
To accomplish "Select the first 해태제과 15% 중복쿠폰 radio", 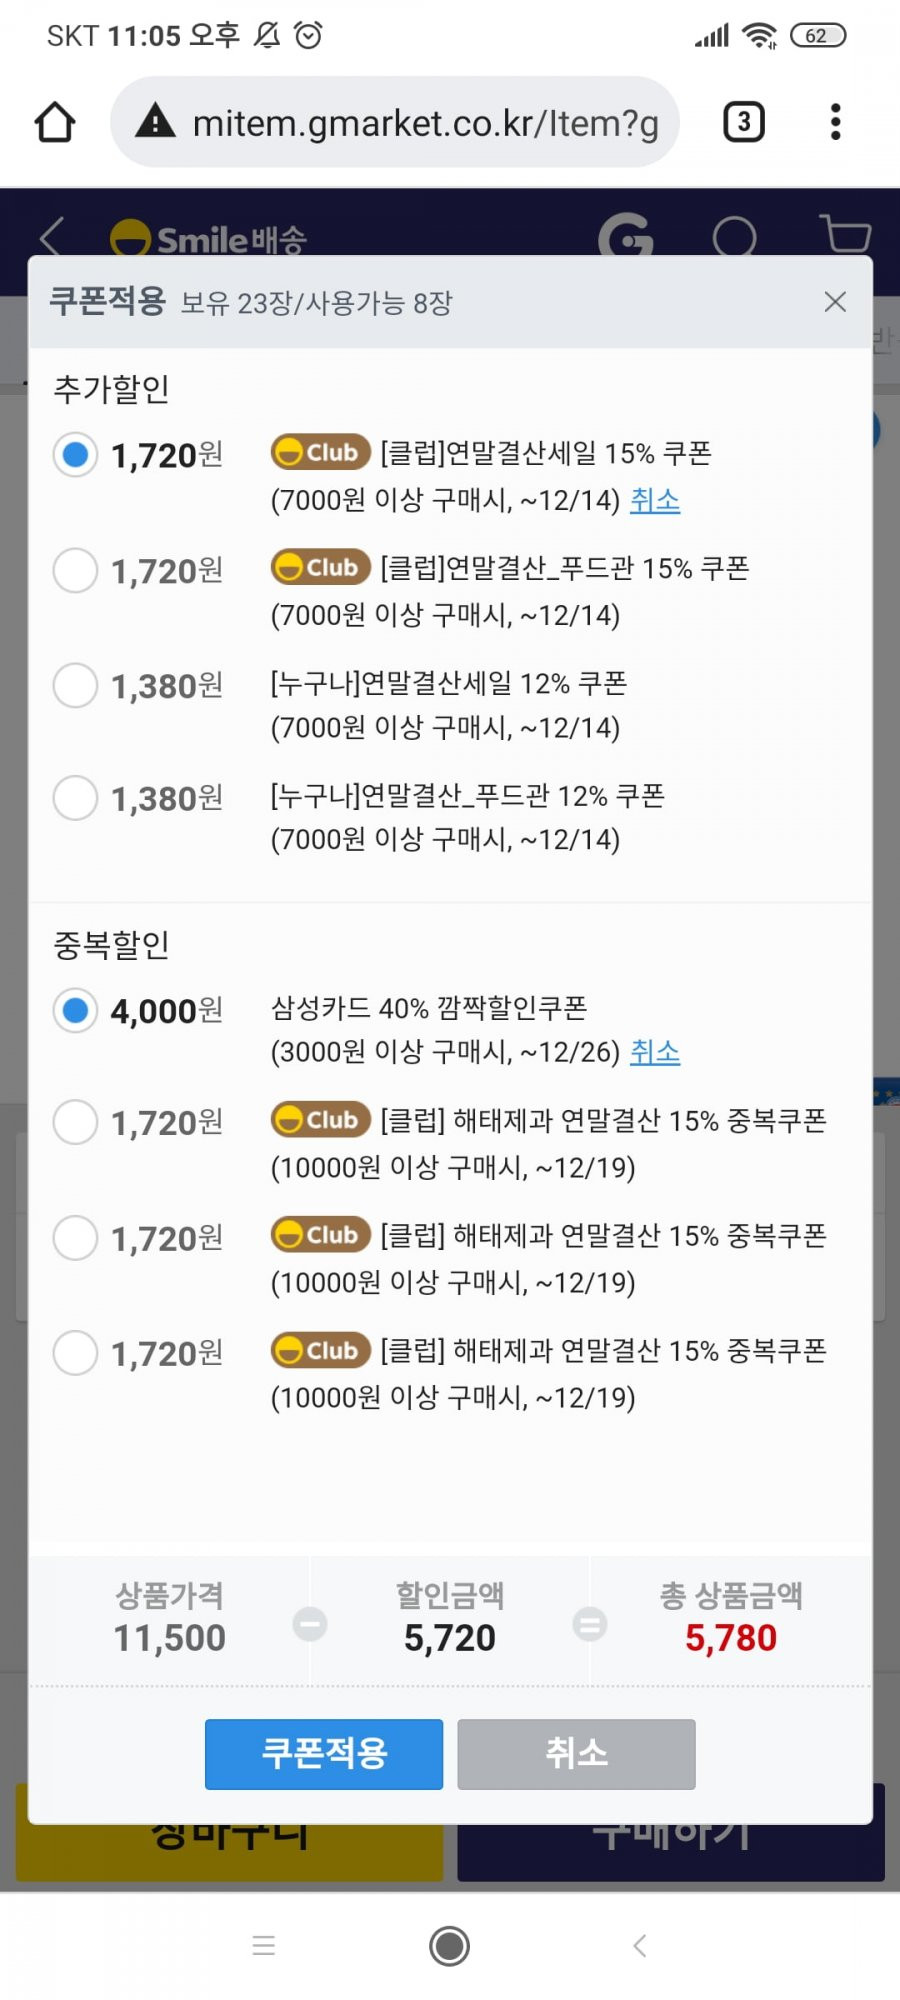I will click(75, 1122).
